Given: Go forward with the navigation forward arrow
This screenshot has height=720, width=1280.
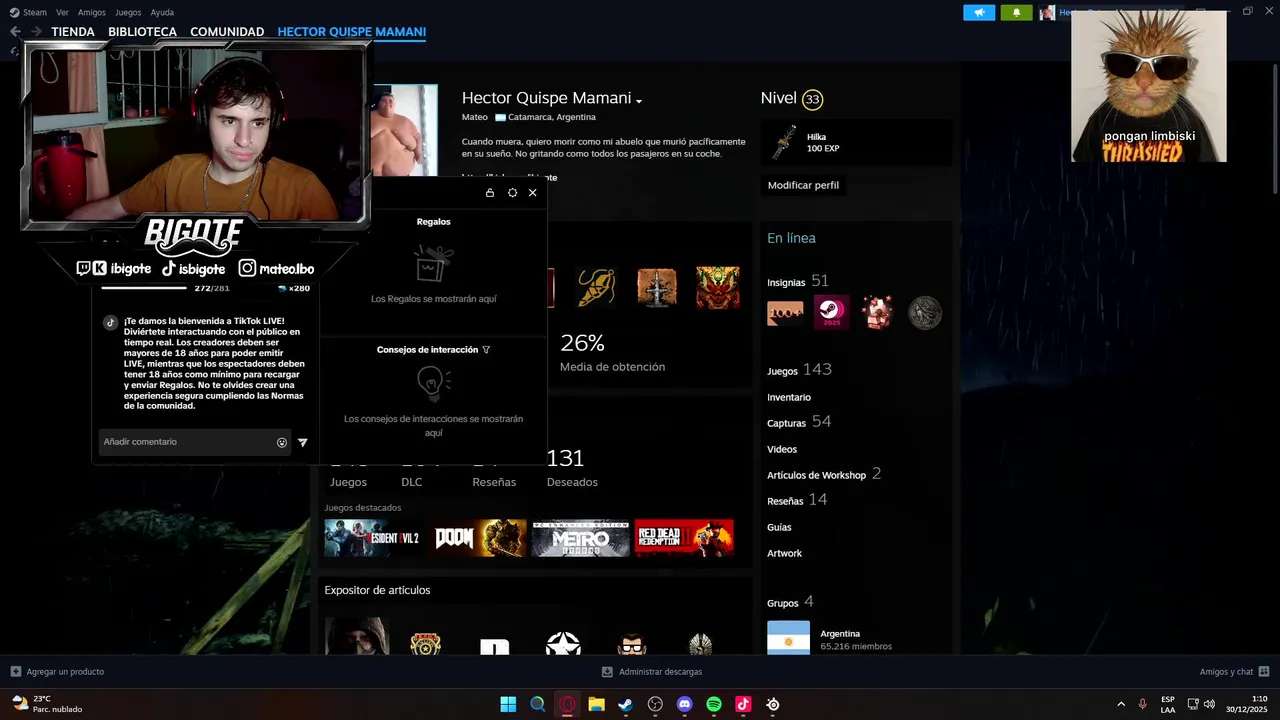Looking at the screenshot, I should coord(36,32).
